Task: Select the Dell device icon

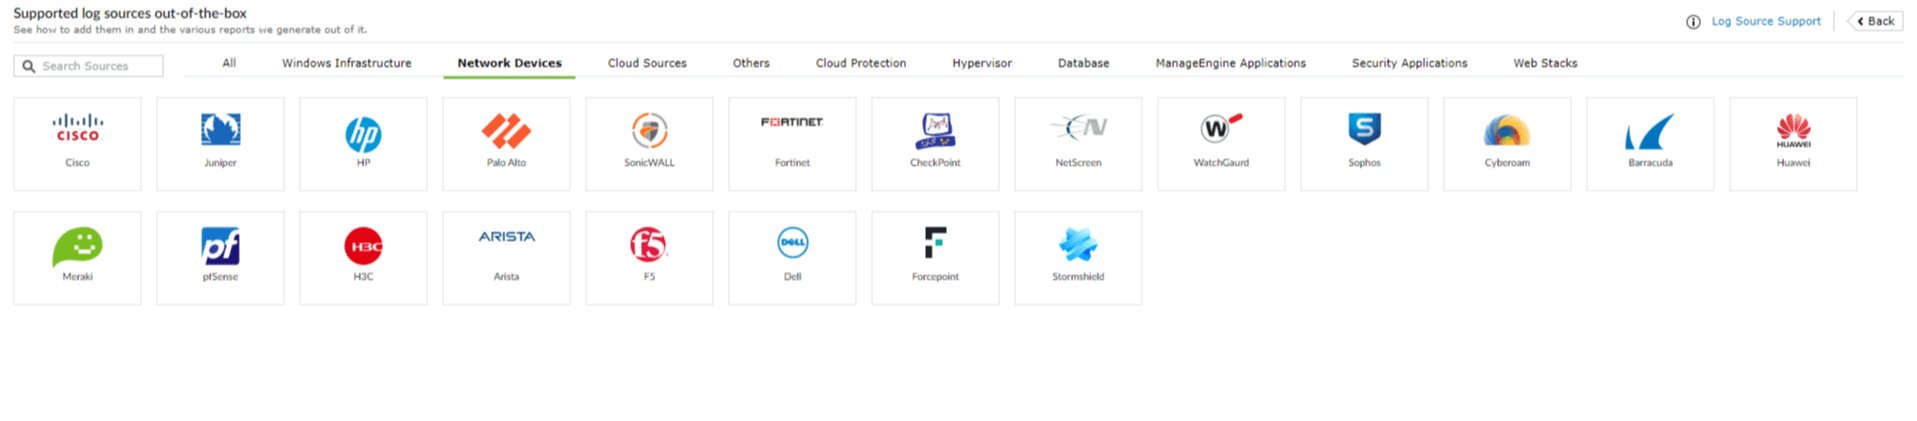Action: click(x=792, y=242)
